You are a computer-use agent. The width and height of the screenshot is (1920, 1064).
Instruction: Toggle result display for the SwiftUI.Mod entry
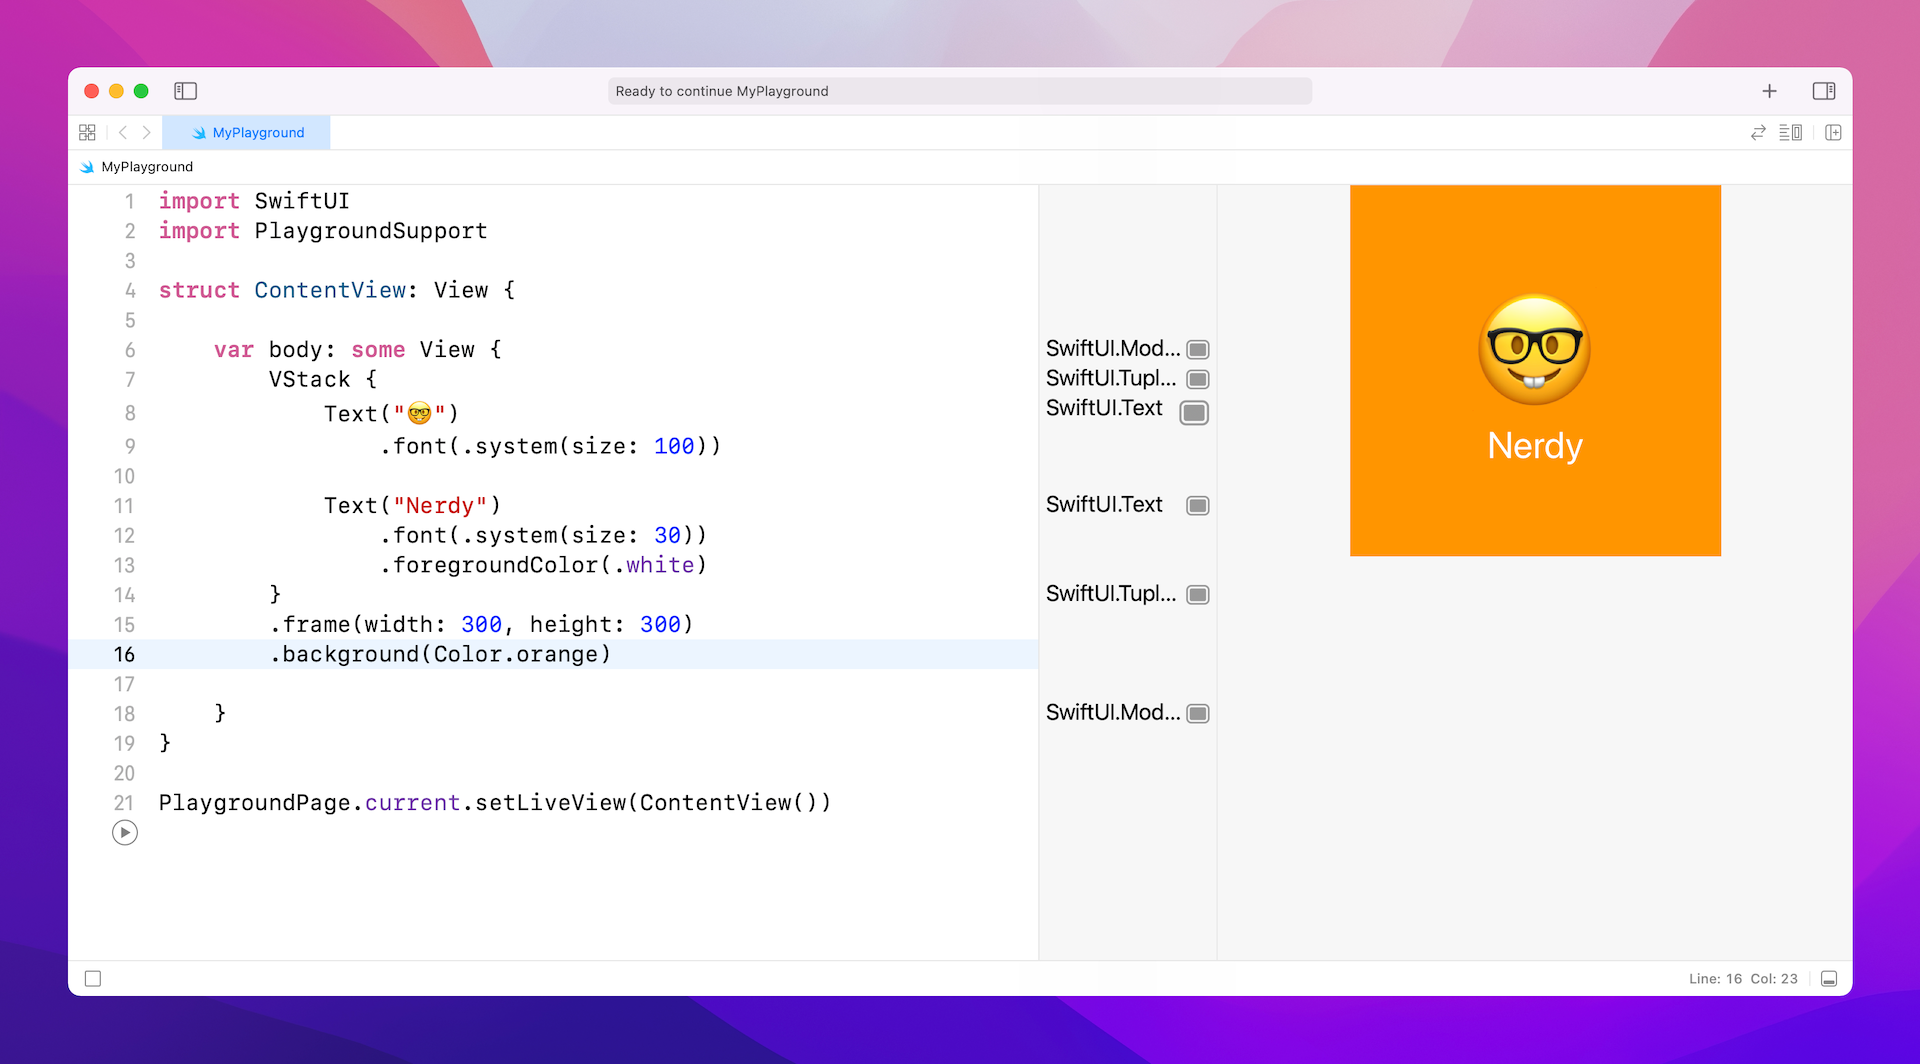(x=1199, y=348)
